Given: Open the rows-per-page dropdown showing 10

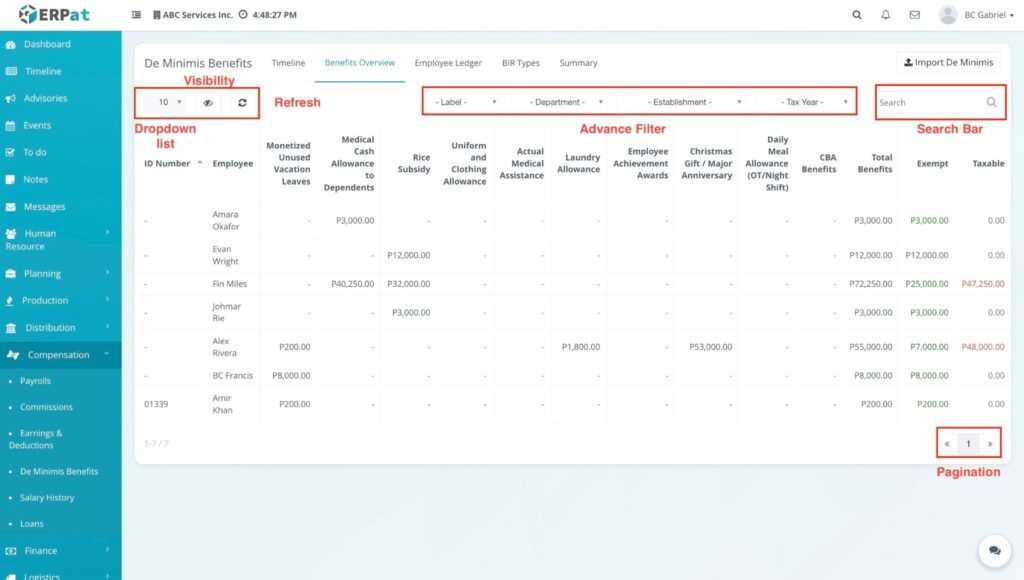Looking at the screenshot, I should pos(169,102).
